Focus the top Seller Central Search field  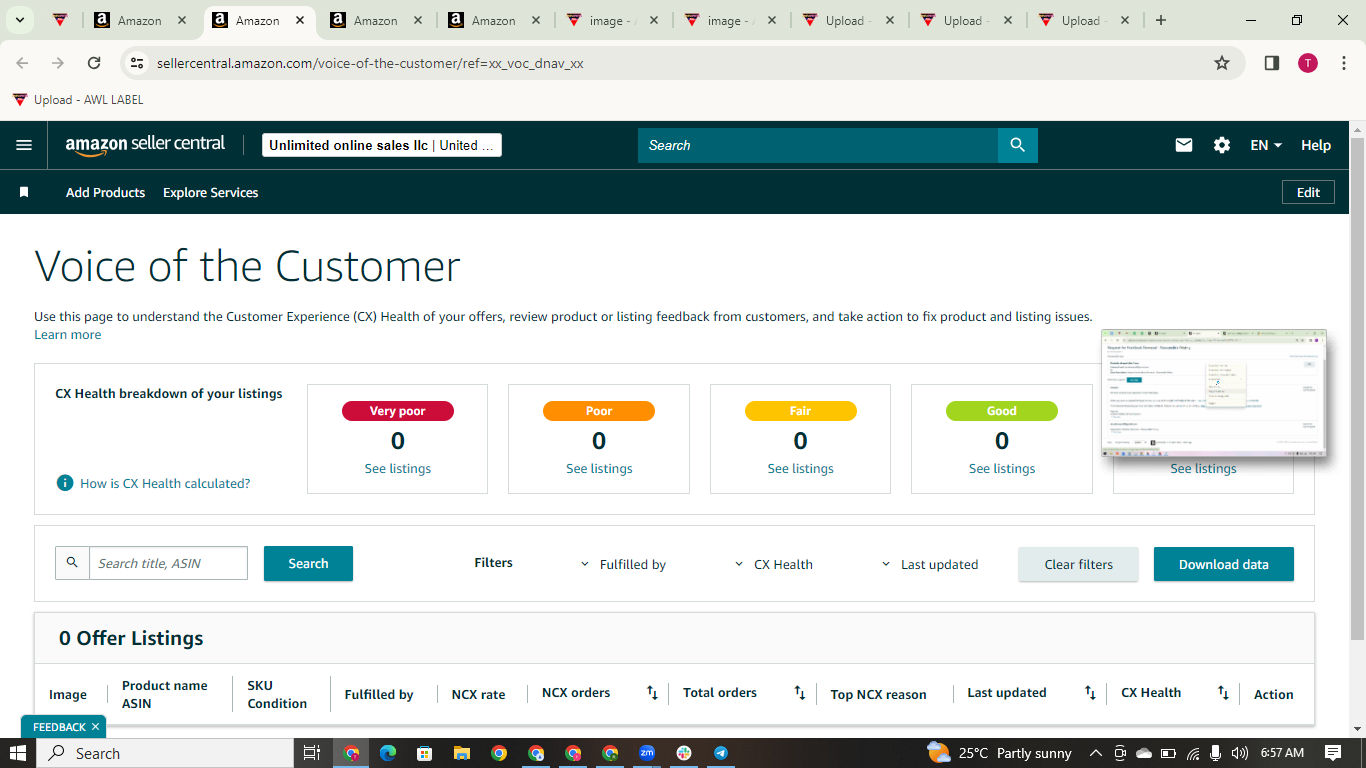click(x=818, y=145)
